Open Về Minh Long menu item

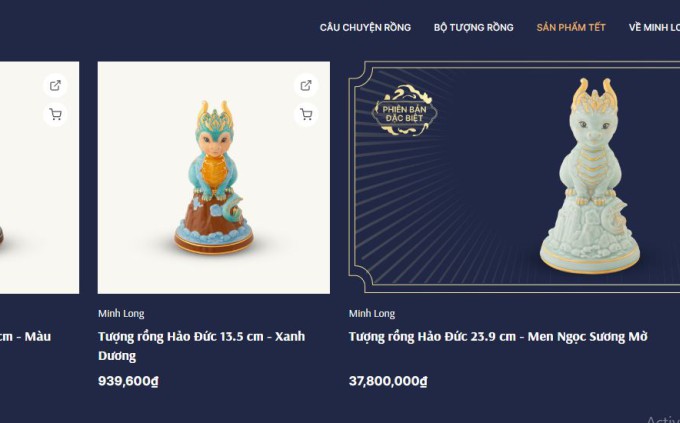[654, 27]
